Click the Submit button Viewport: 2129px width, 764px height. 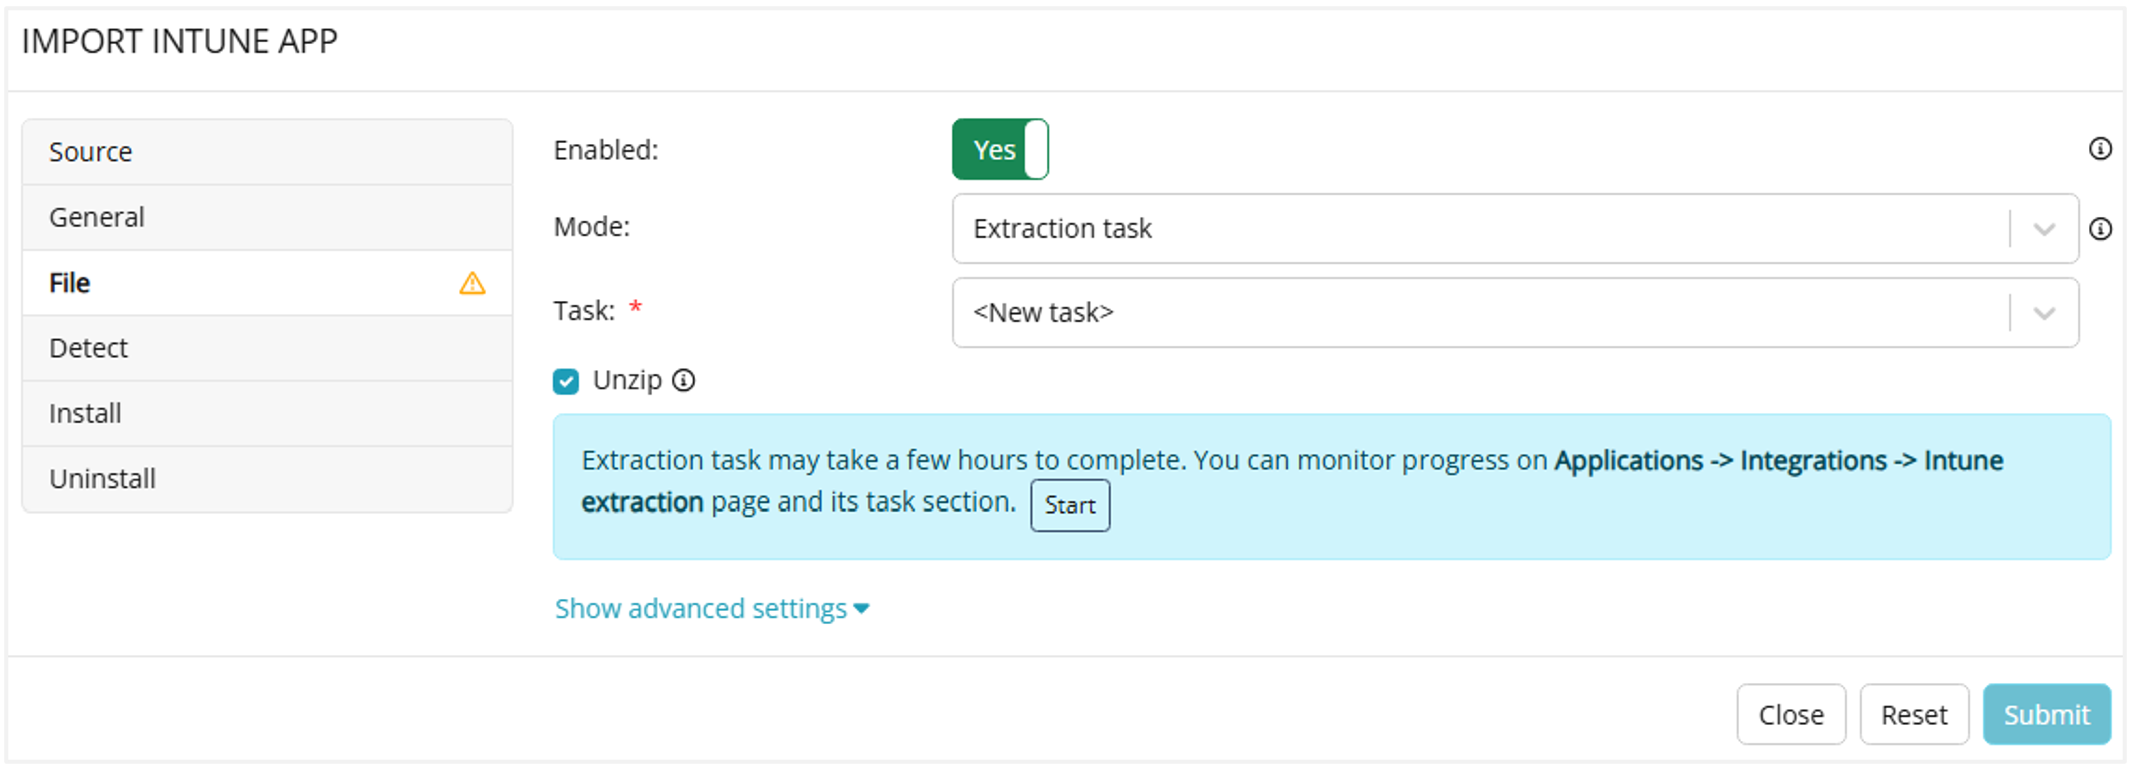[2046, 714]
